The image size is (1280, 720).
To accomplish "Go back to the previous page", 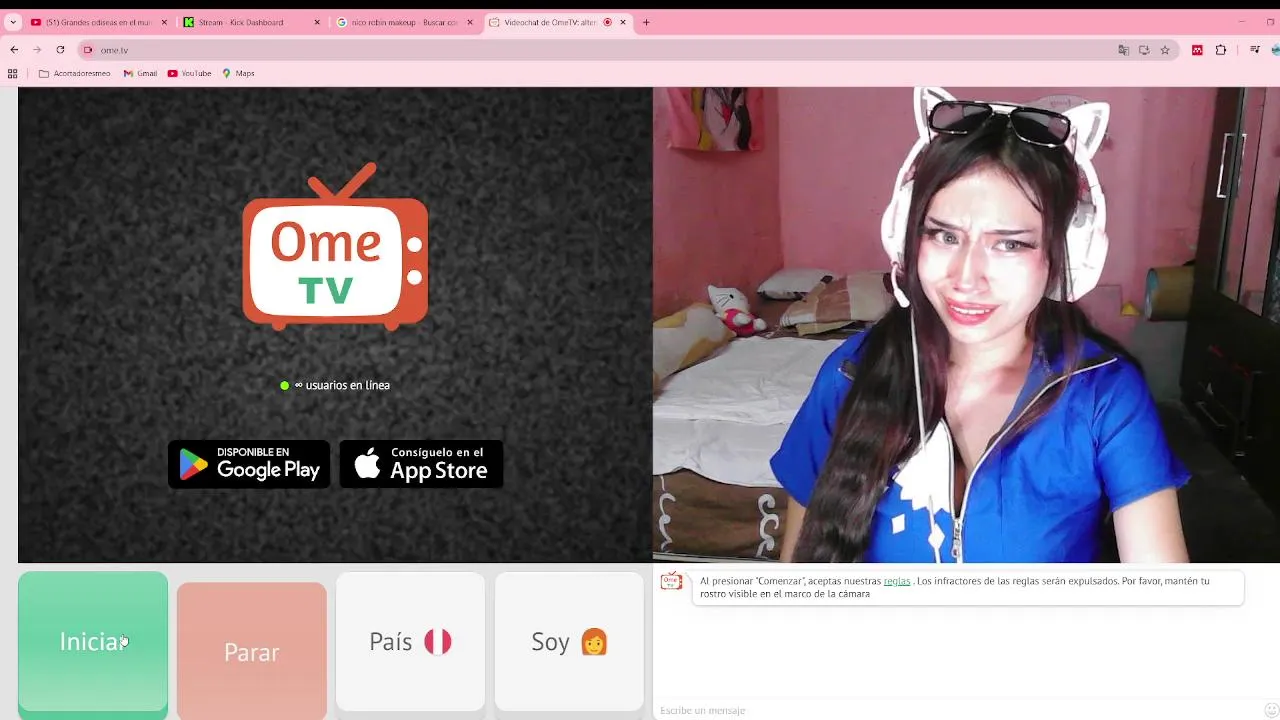I will click(x=14, y=50).
